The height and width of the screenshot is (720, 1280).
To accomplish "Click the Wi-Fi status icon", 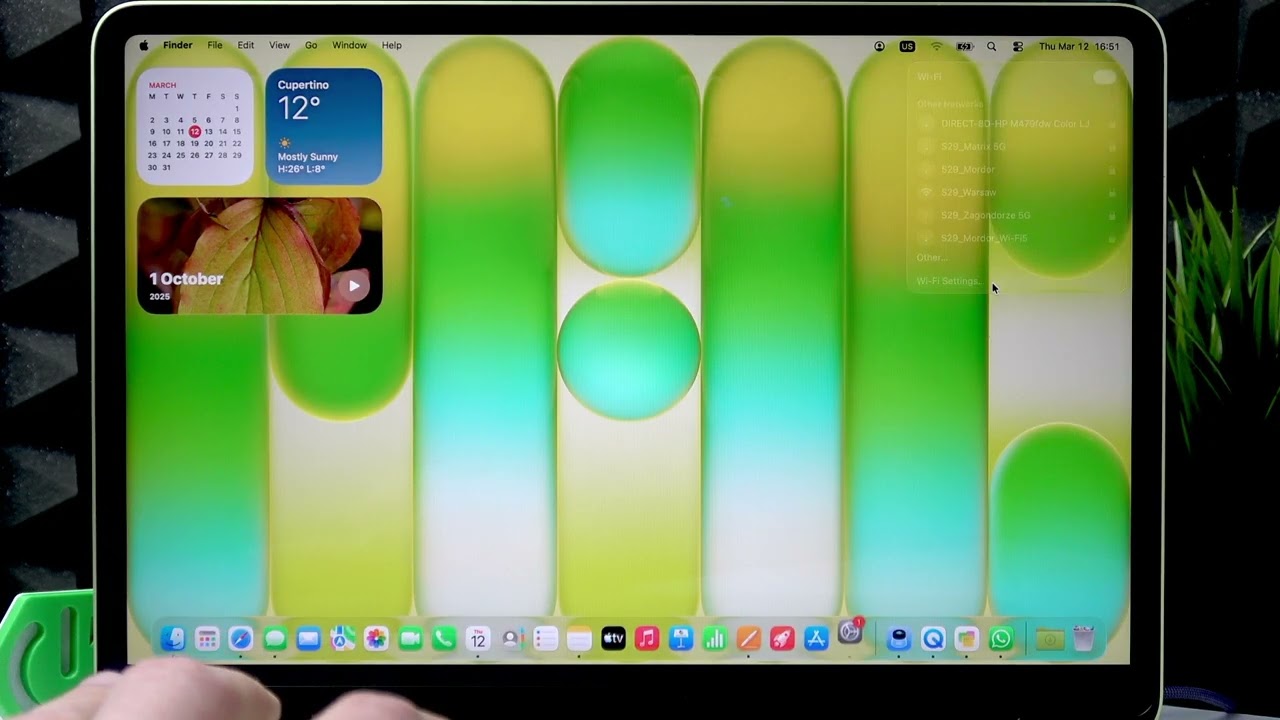I will click(937, 46).
